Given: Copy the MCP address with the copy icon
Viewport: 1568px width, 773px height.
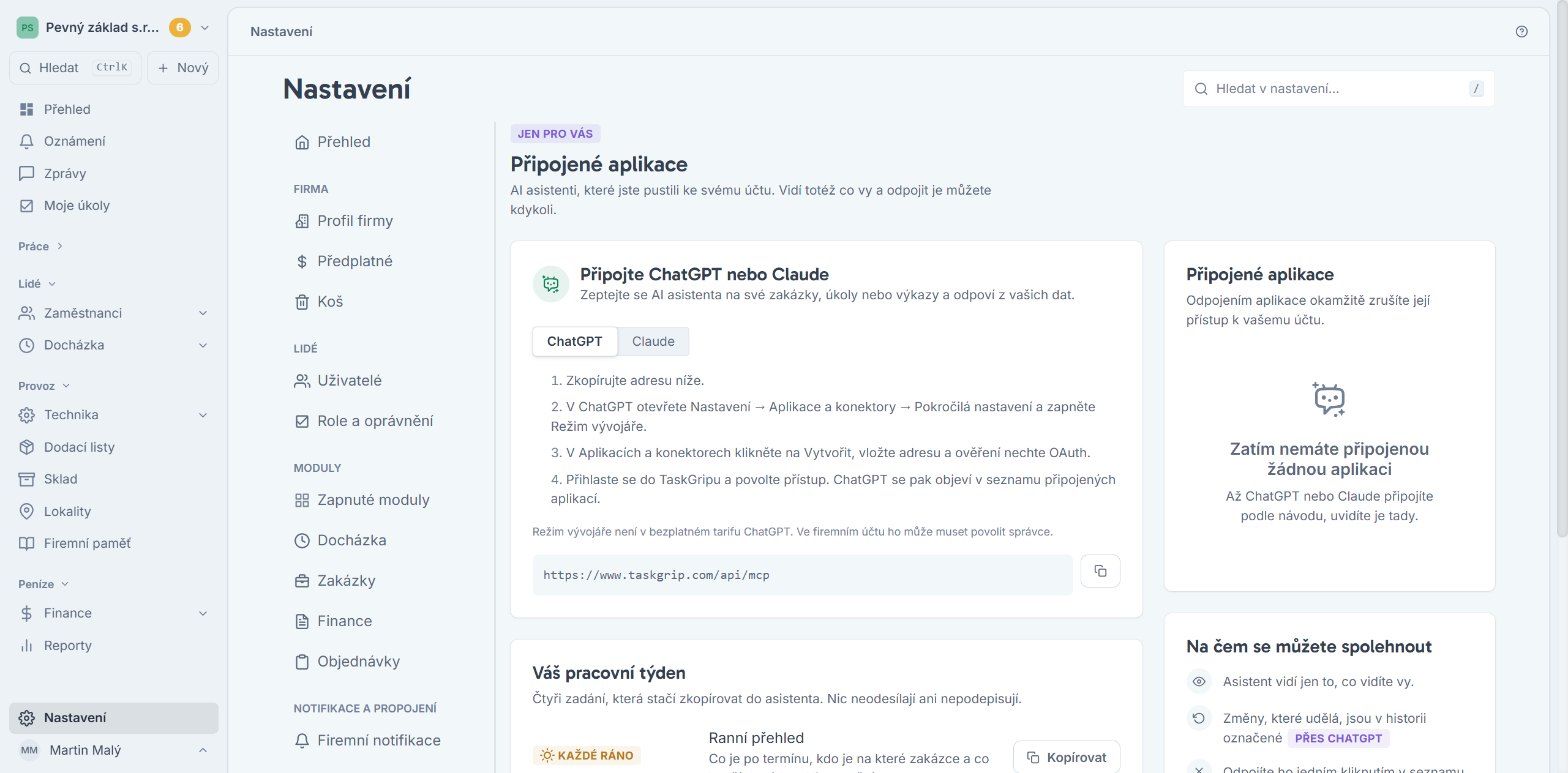Looking at the screenshot, I should (x=1100, y=571).
